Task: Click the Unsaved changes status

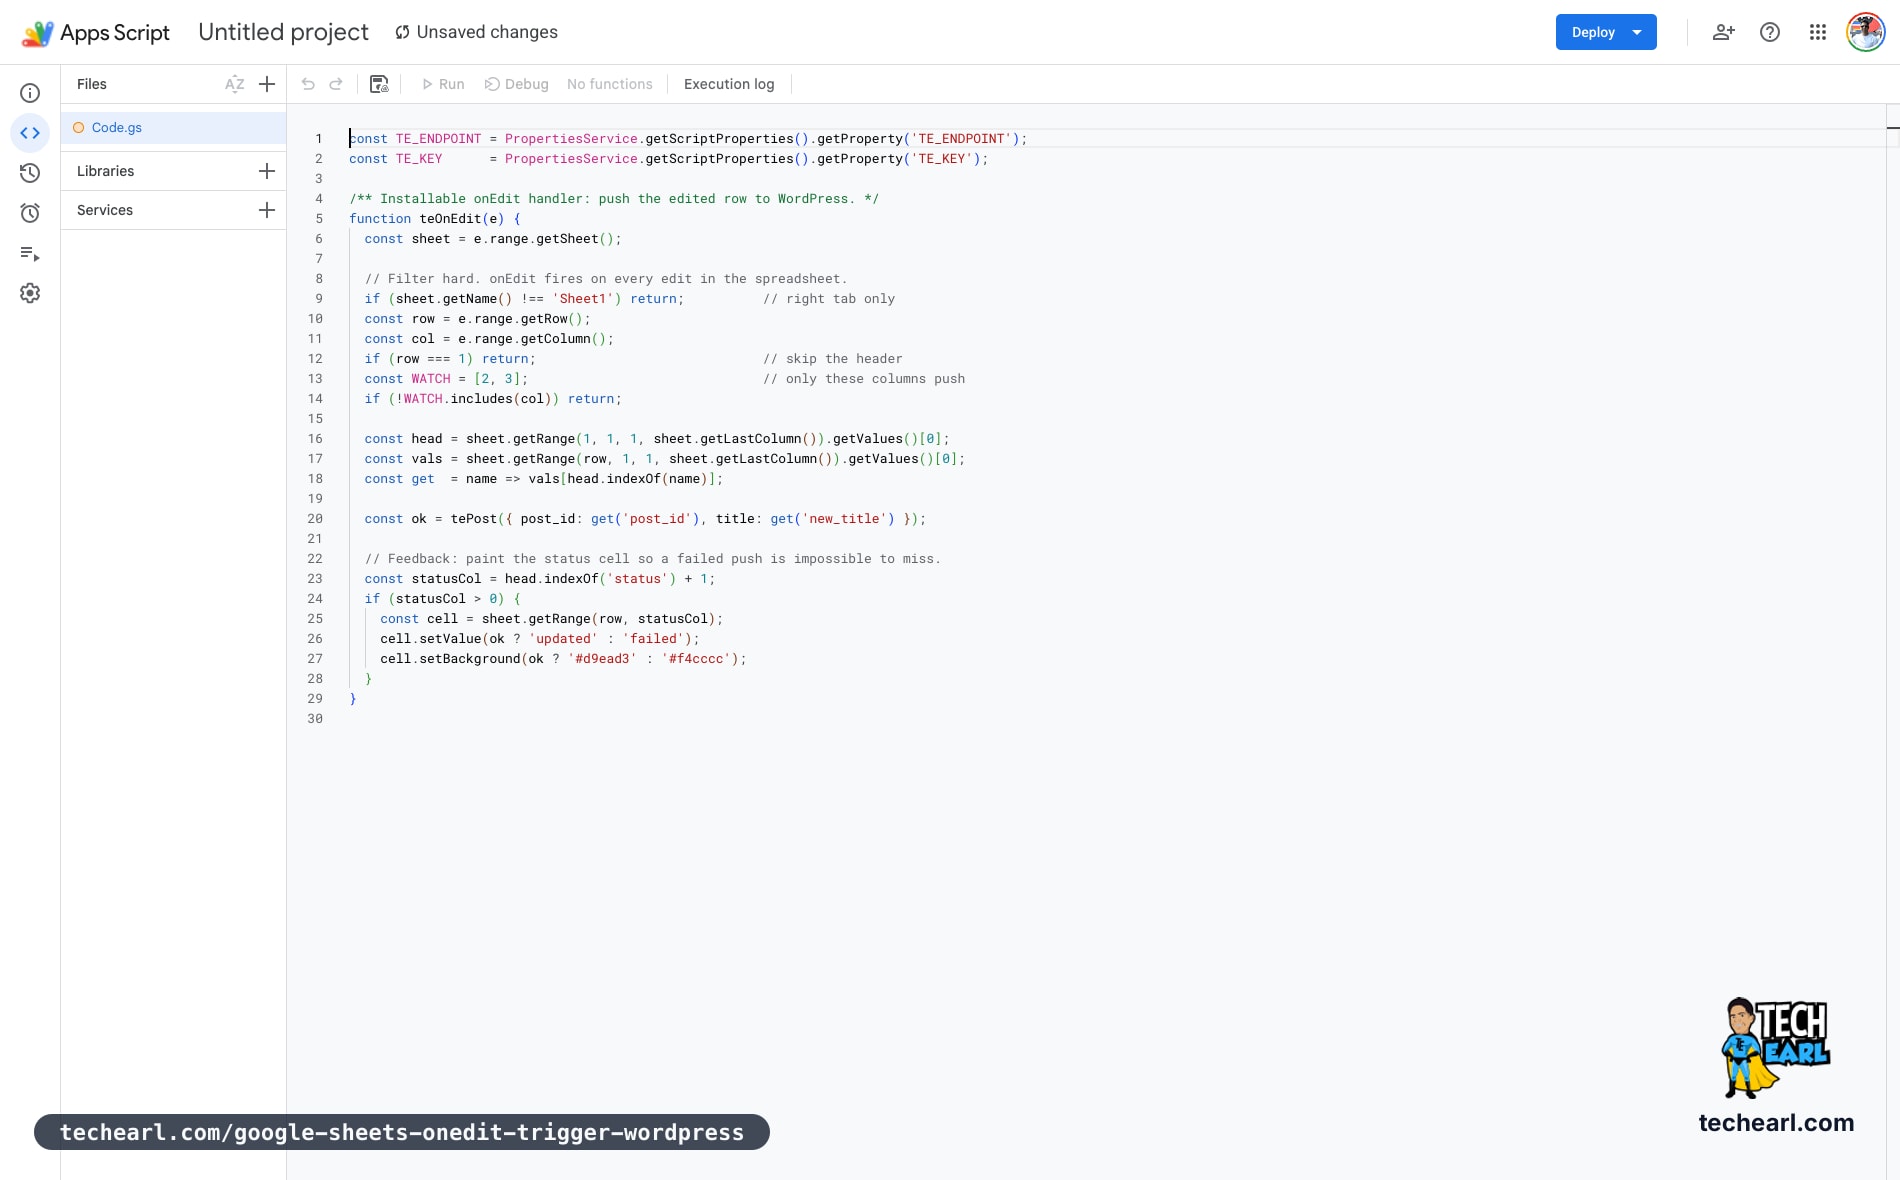Action: [x=476, y=32]
